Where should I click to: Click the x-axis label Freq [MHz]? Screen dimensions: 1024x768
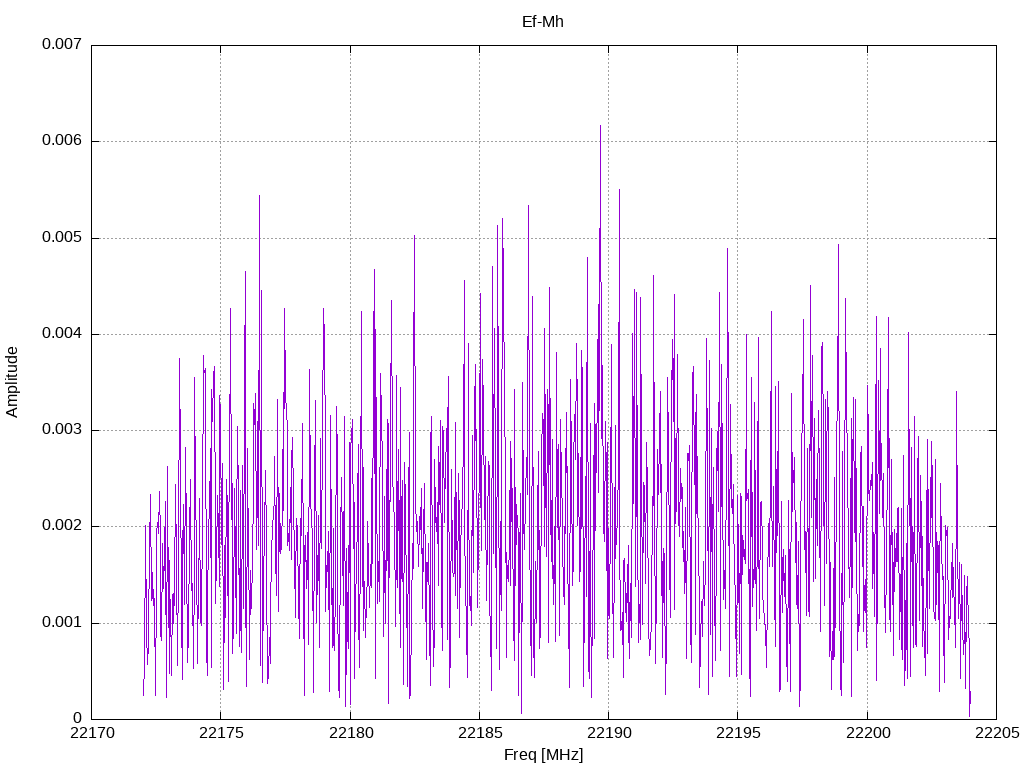click(543, 755)
